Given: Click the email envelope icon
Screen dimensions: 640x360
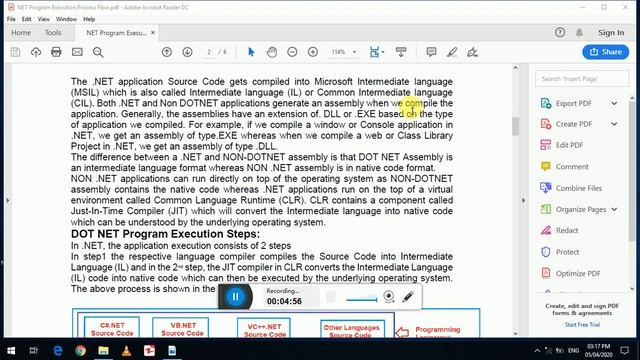Looking at the screenshot, I should (77, 52).
